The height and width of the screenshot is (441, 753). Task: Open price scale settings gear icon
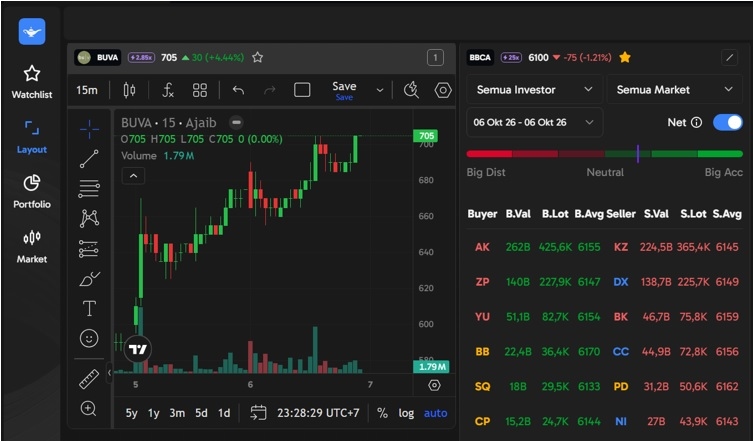[x=434, y=385]
